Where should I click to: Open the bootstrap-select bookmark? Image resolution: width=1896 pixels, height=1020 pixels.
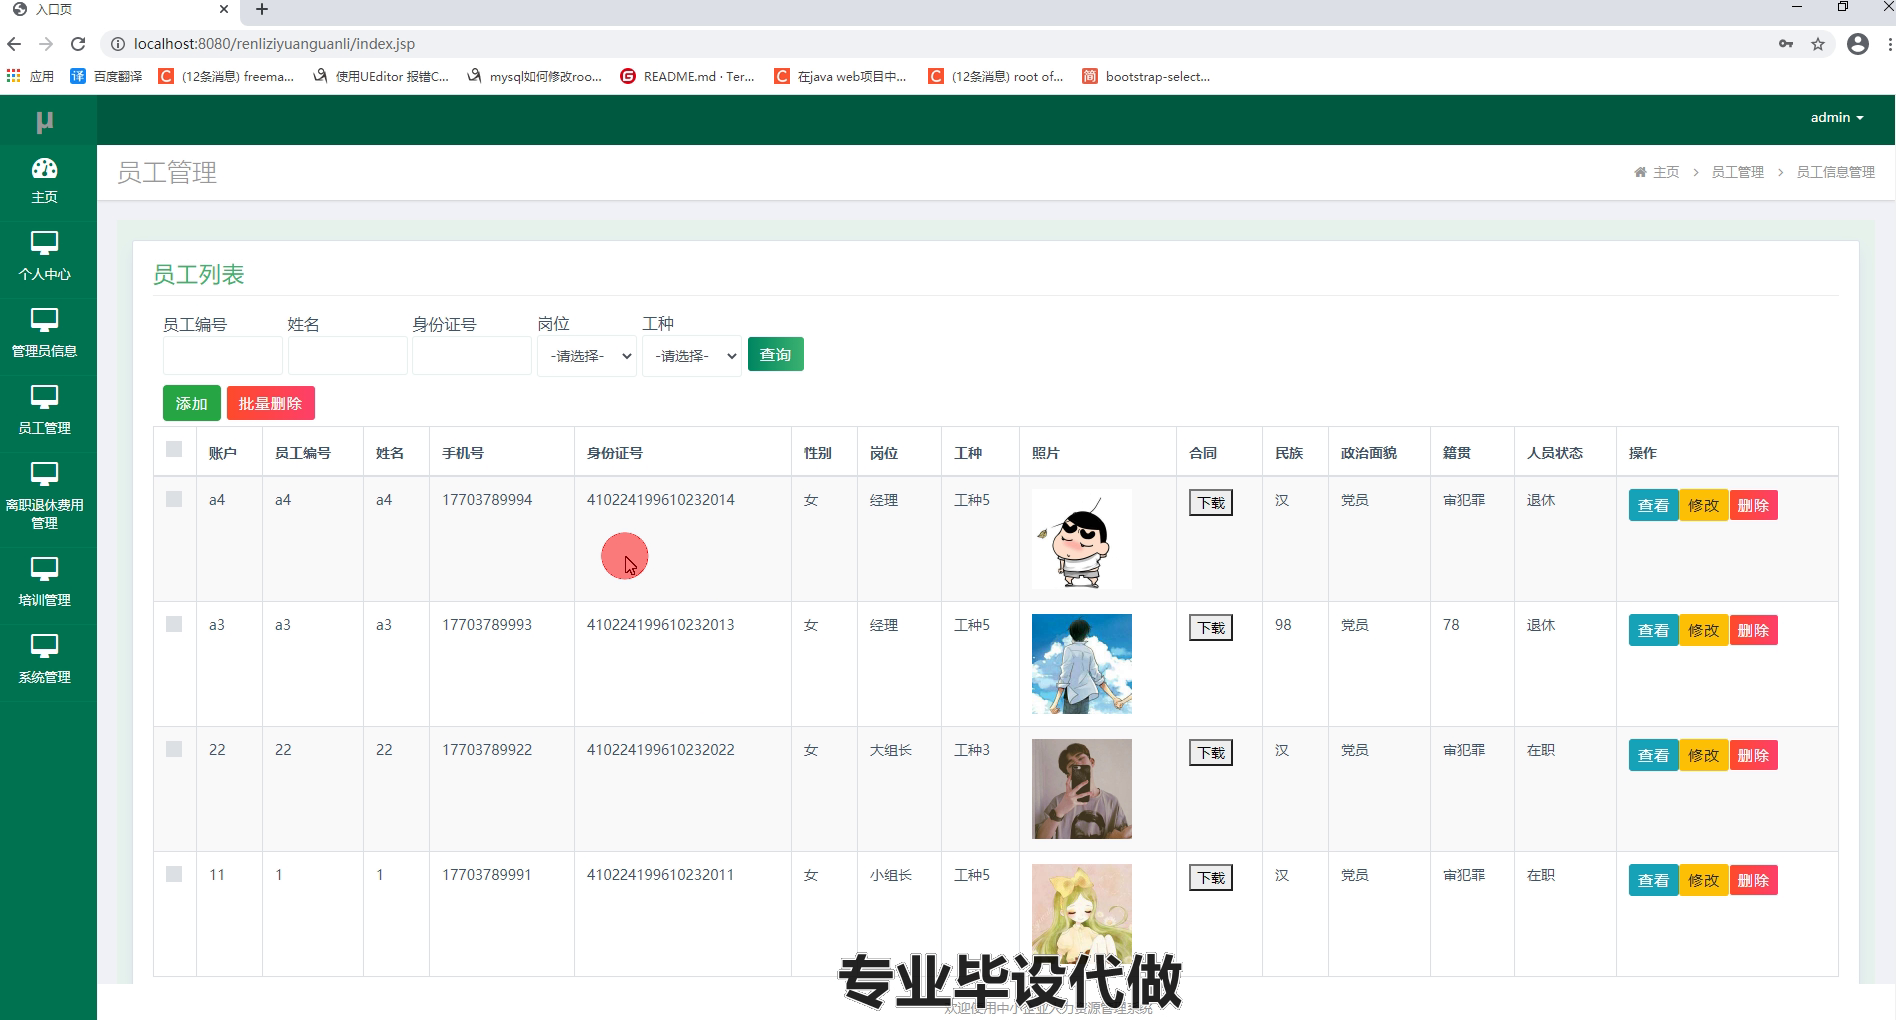coord(1146,76)
